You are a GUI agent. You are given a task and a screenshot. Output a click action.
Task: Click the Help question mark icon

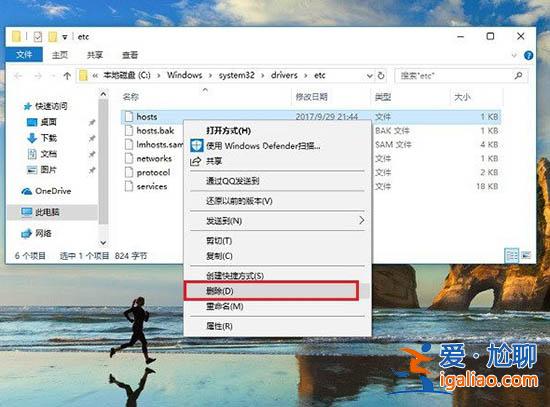point(528,55)
